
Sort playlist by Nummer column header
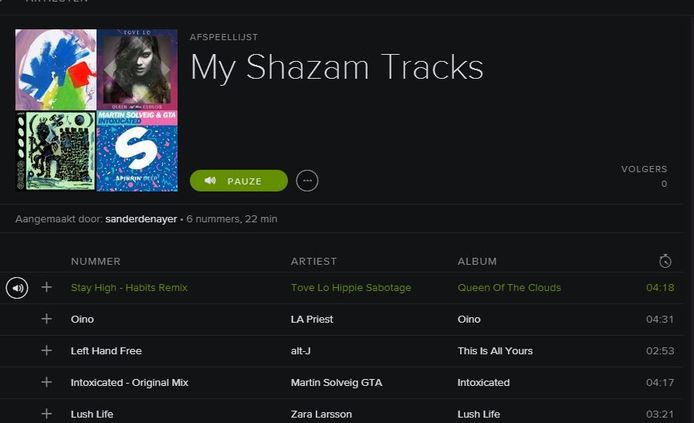pos(95,262)
